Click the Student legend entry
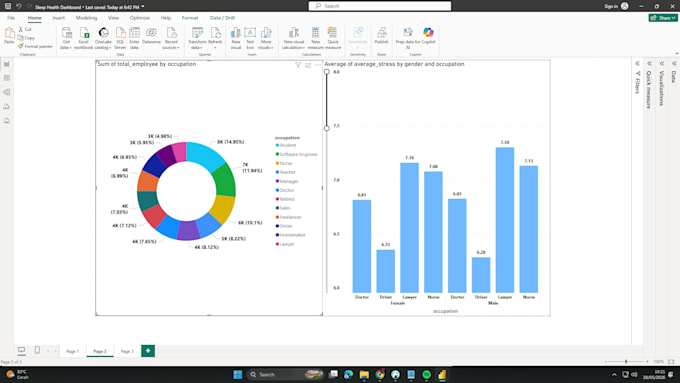680x383 pixels. 286,145
